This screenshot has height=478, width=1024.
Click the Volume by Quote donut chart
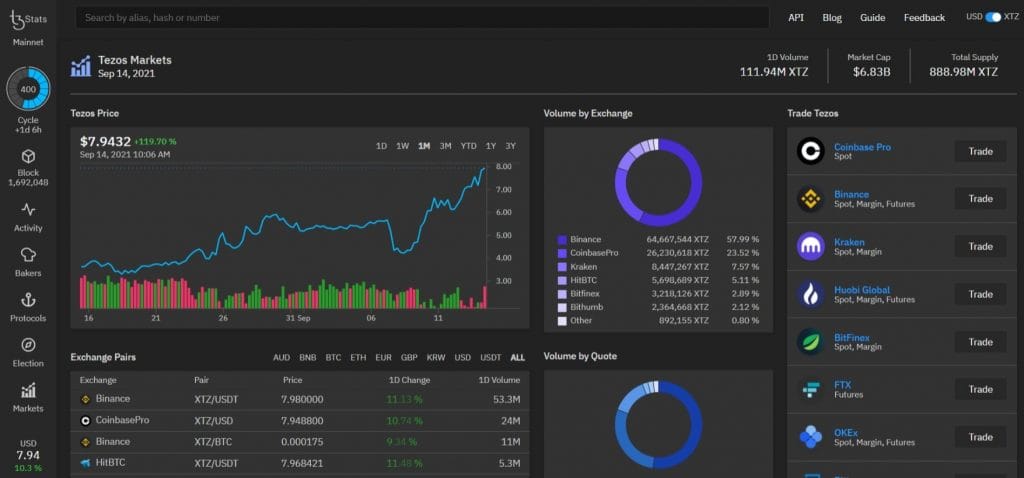click(x=658, y=425)
